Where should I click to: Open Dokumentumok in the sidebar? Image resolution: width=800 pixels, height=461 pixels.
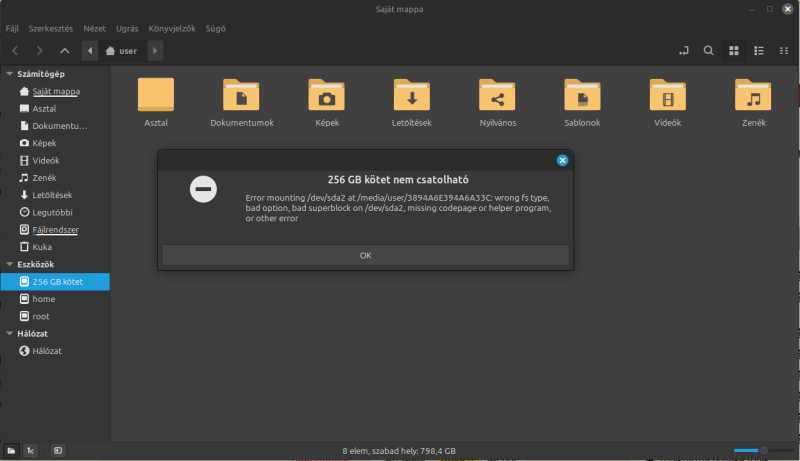[55, 126]
